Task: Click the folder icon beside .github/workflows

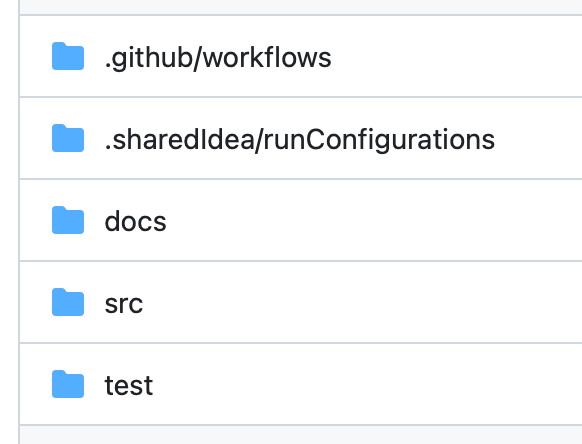Action: click(68, 56)
